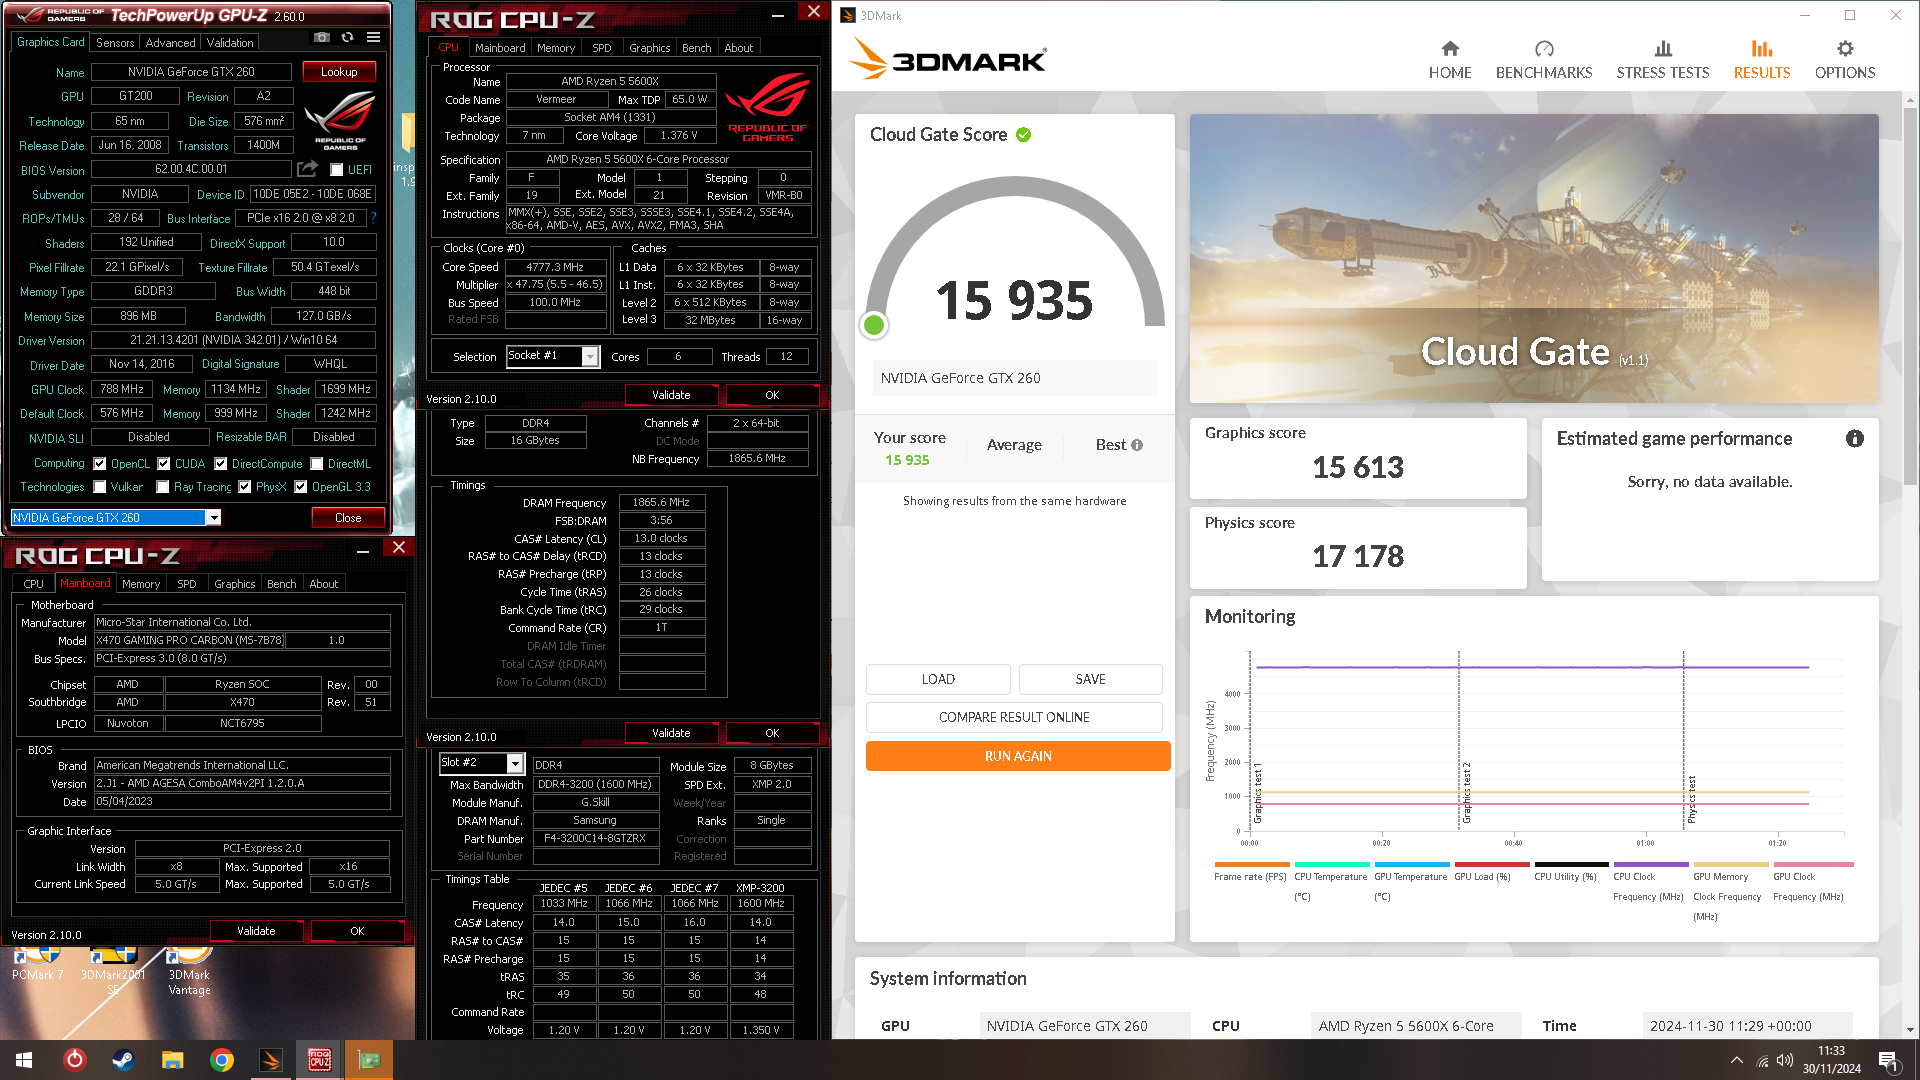Viewport: 1920px width, 1080px height.
Task: Open the Socket #1 selection dropdown
Action: coord(591,357)
